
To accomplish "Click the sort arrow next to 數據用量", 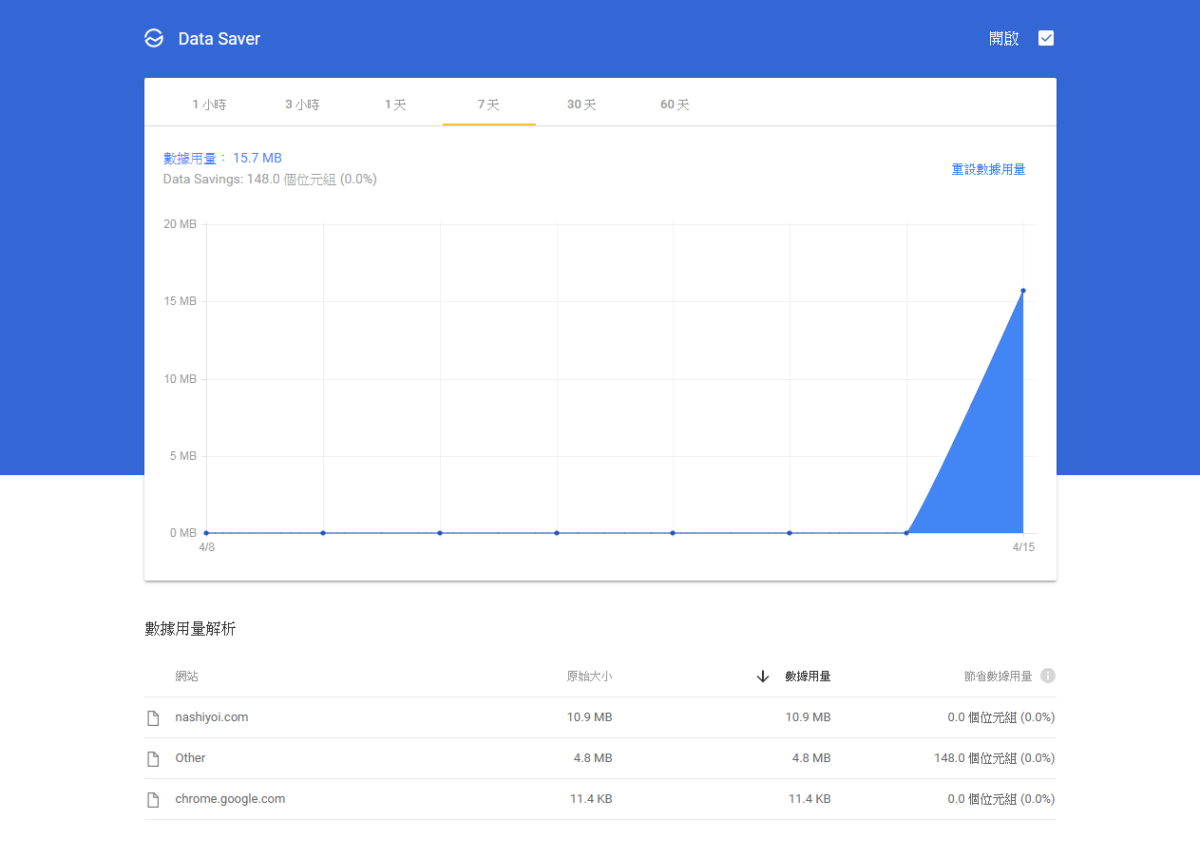I will click(763, 676).
